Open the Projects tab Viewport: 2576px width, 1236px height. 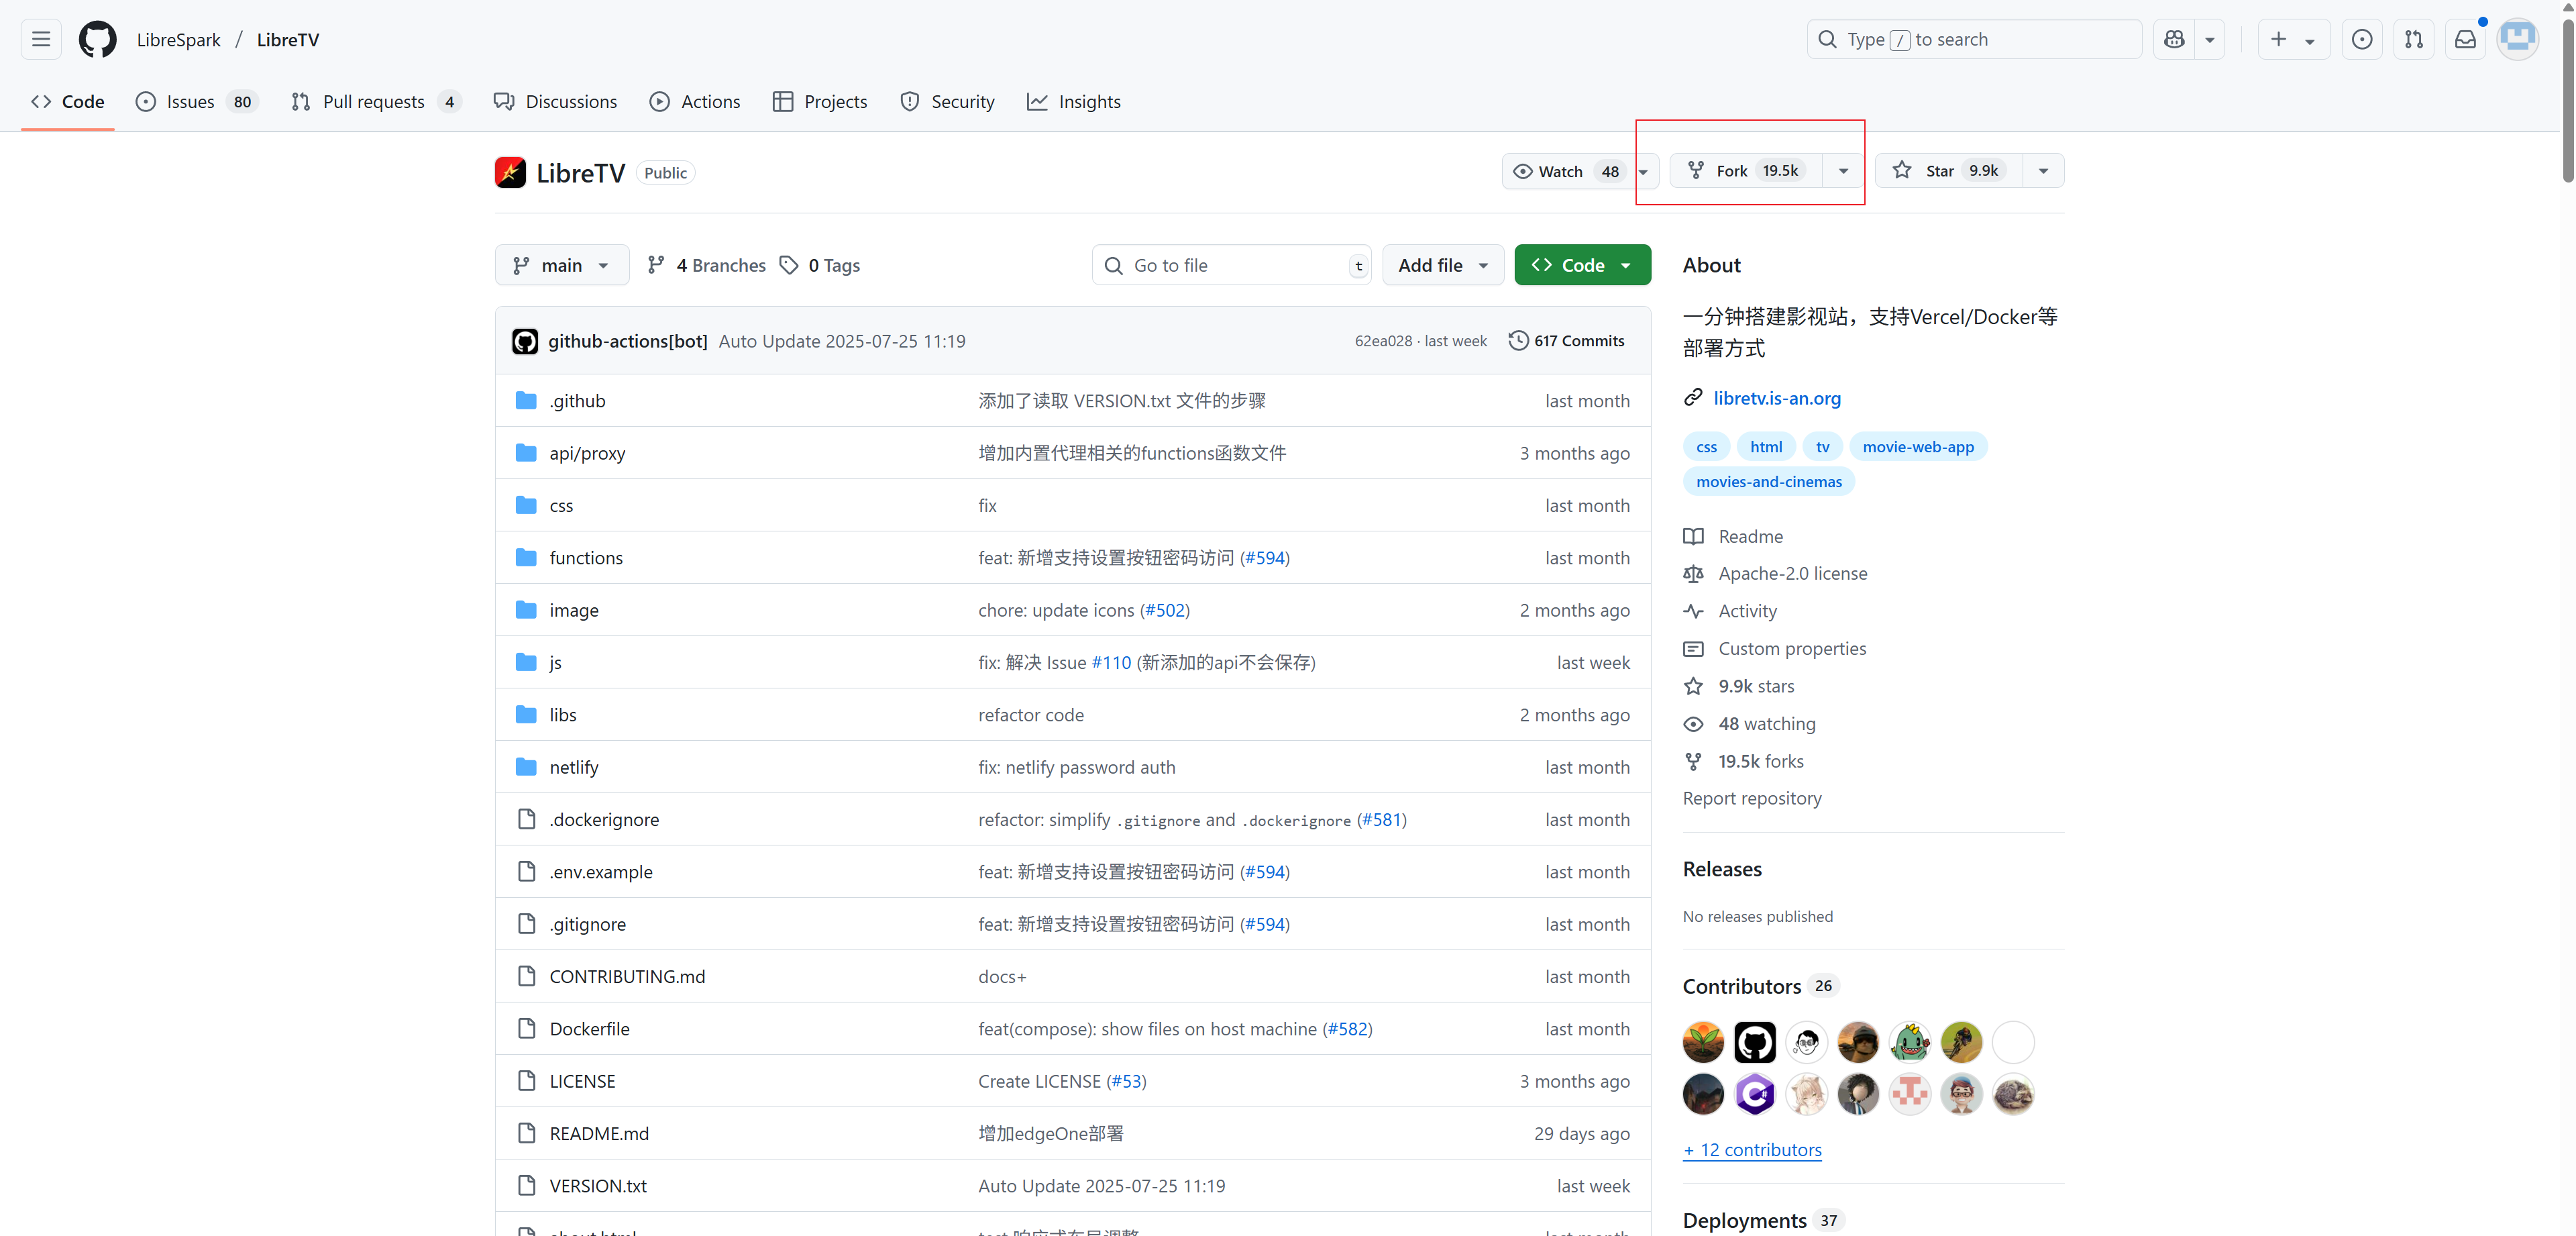(820, 101)
